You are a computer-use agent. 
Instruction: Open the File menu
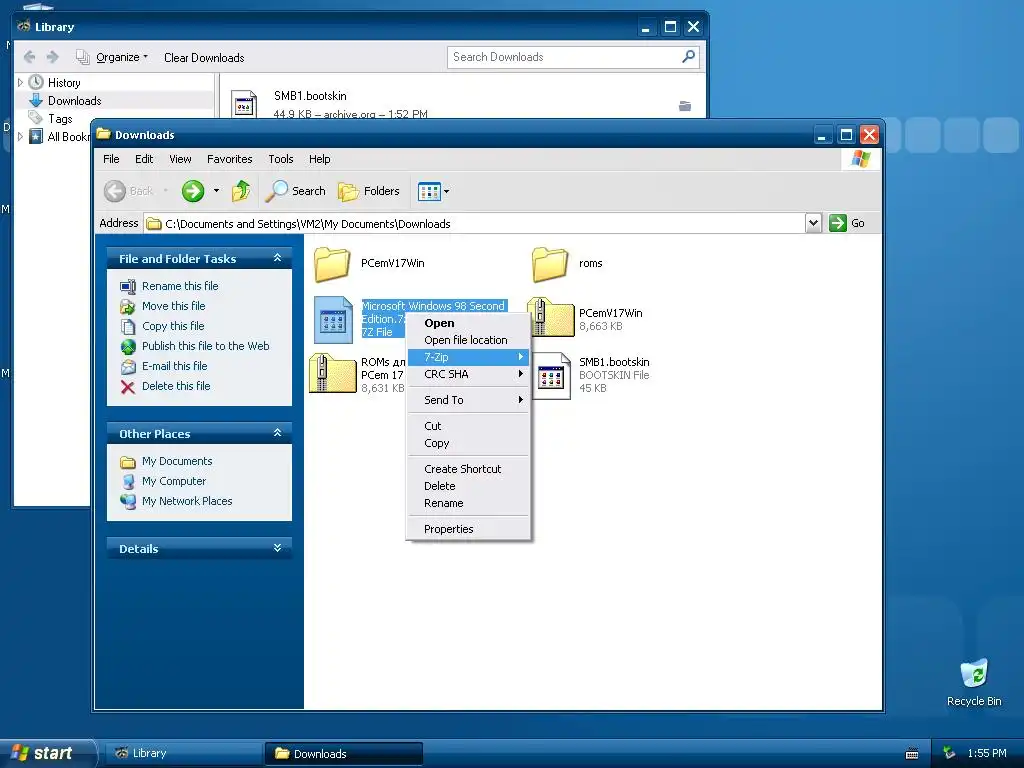[111, 159]
